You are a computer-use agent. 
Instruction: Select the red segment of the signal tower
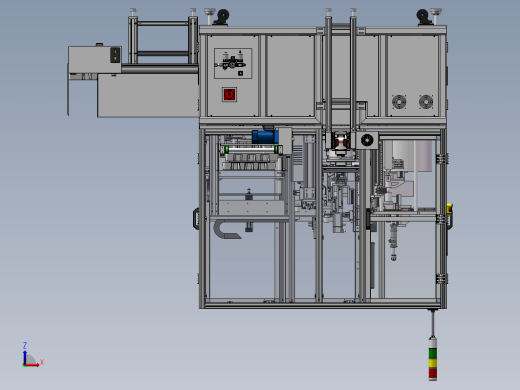click(x=433, y=373)
